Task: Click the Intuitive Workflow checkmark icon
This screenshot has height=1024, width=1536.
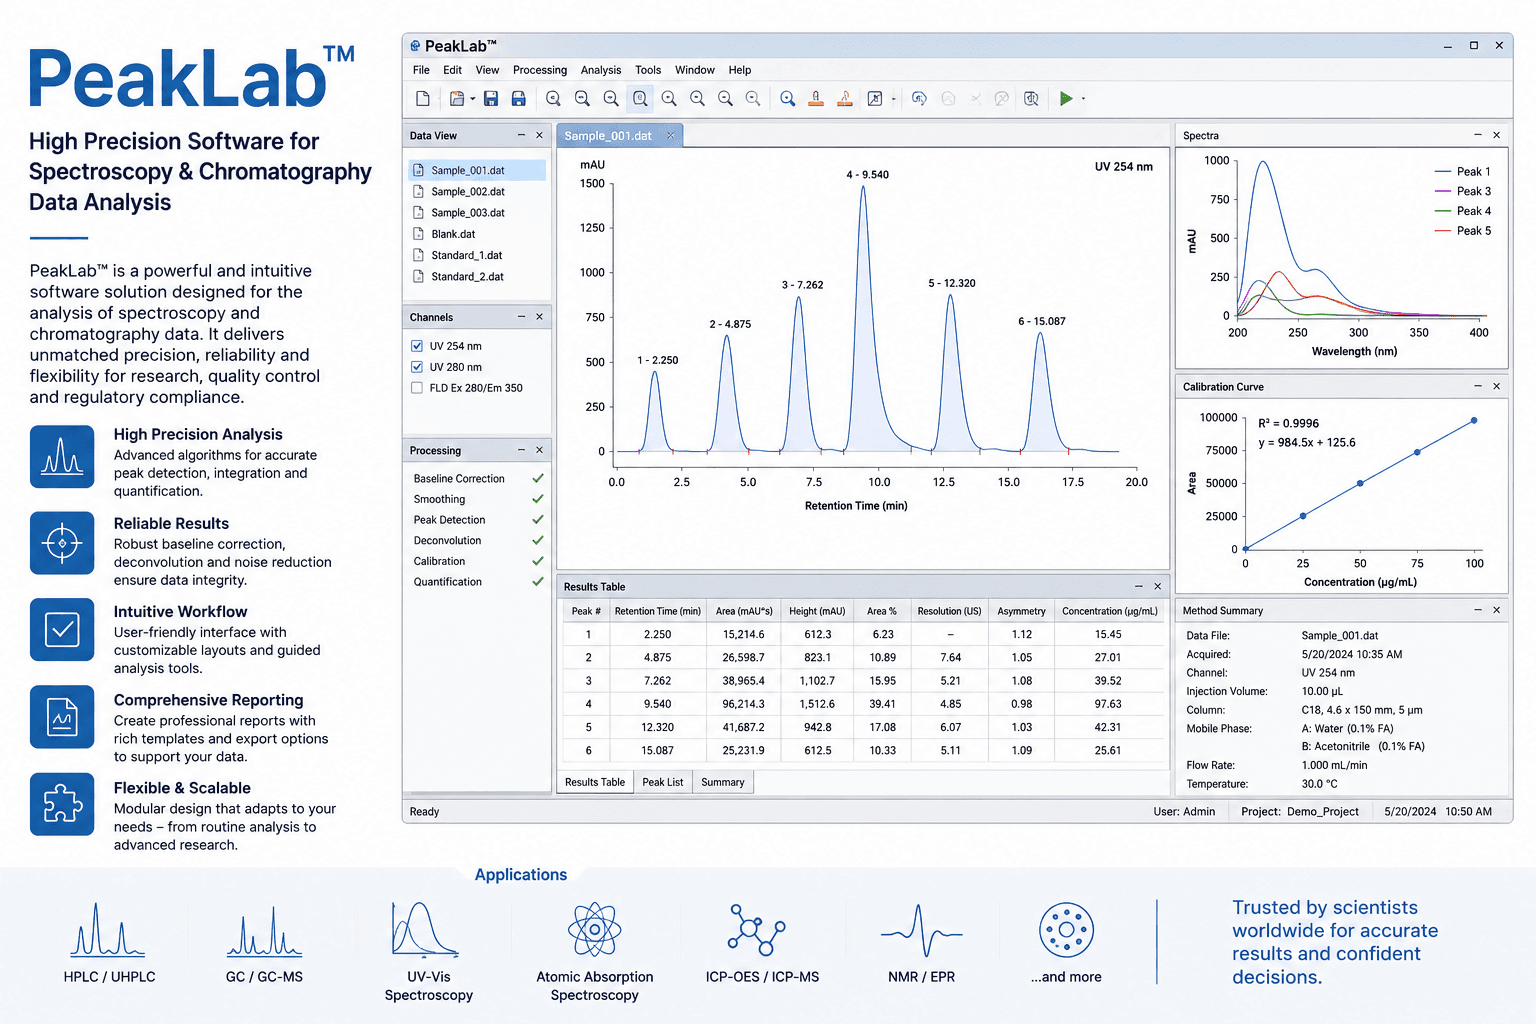Action: click(62, 630)
